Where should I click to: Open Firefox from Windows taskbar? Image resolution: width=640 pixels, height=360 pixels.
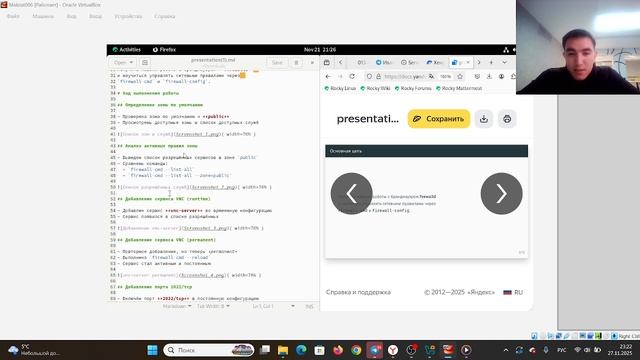tap(338, 350)
